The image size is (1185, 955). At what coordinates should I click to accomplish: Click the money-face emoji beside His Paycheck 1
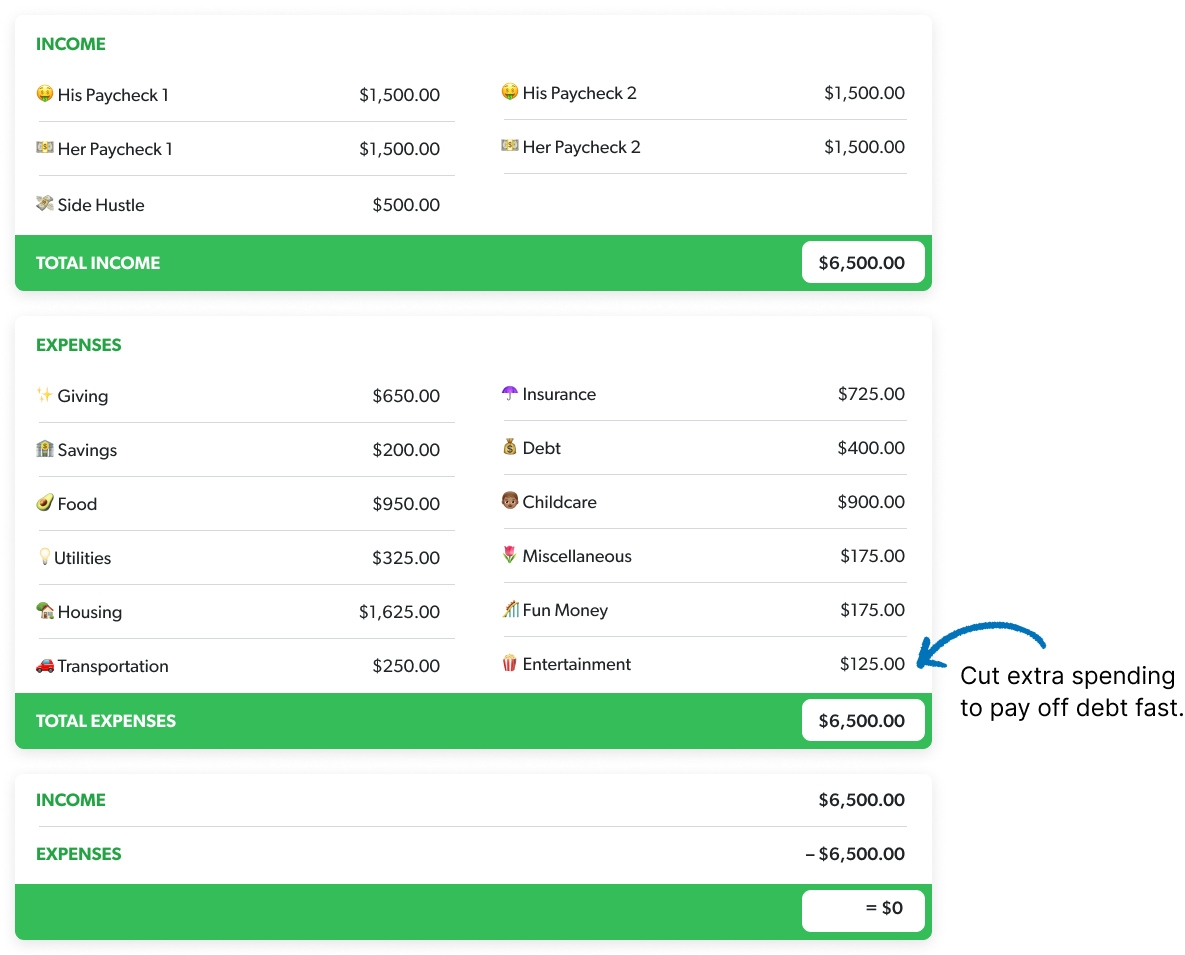[45, 95]
